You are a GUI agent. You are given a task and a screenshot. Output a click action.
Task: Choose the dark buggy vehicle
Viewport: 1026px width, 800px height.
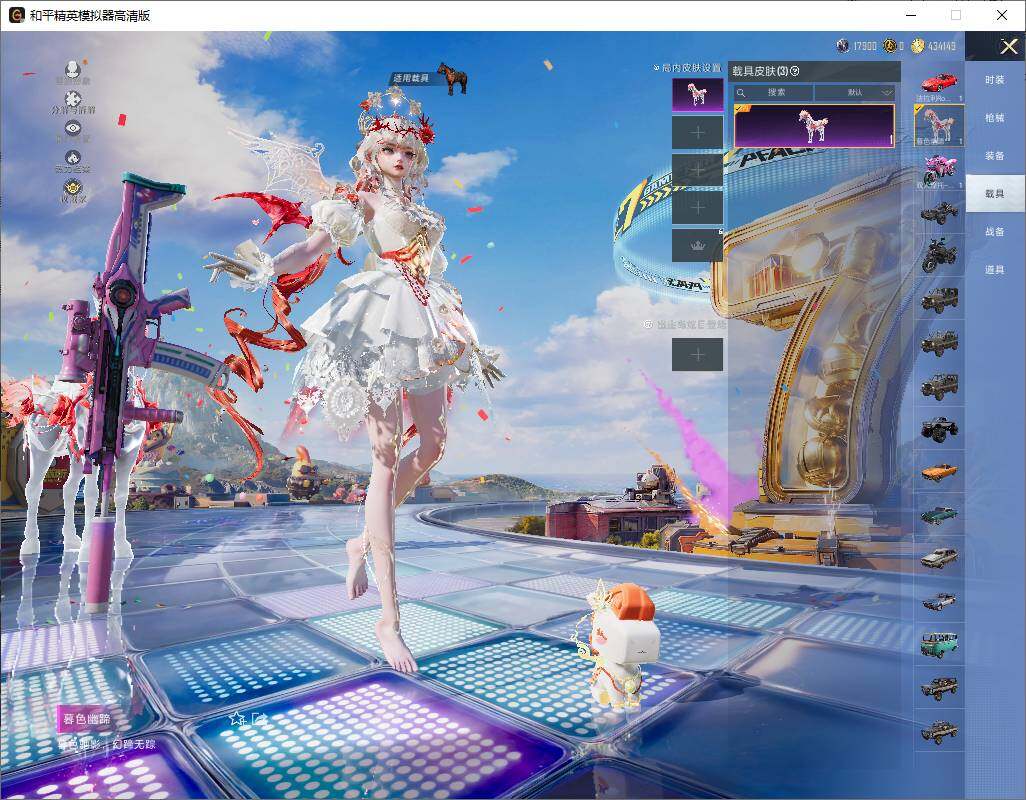939,213
